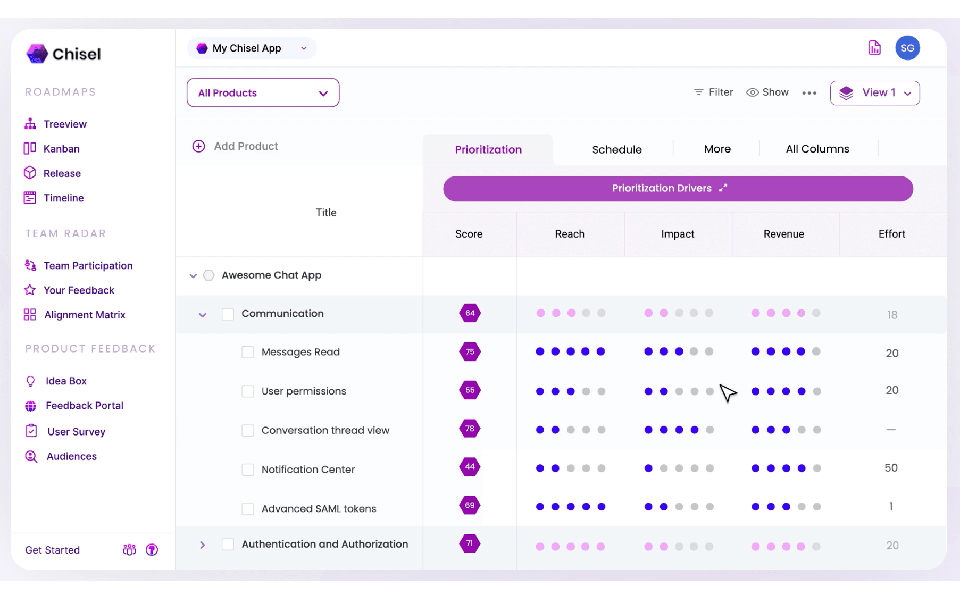
Task: Open Team Participation icon
Action: [30, 265]
